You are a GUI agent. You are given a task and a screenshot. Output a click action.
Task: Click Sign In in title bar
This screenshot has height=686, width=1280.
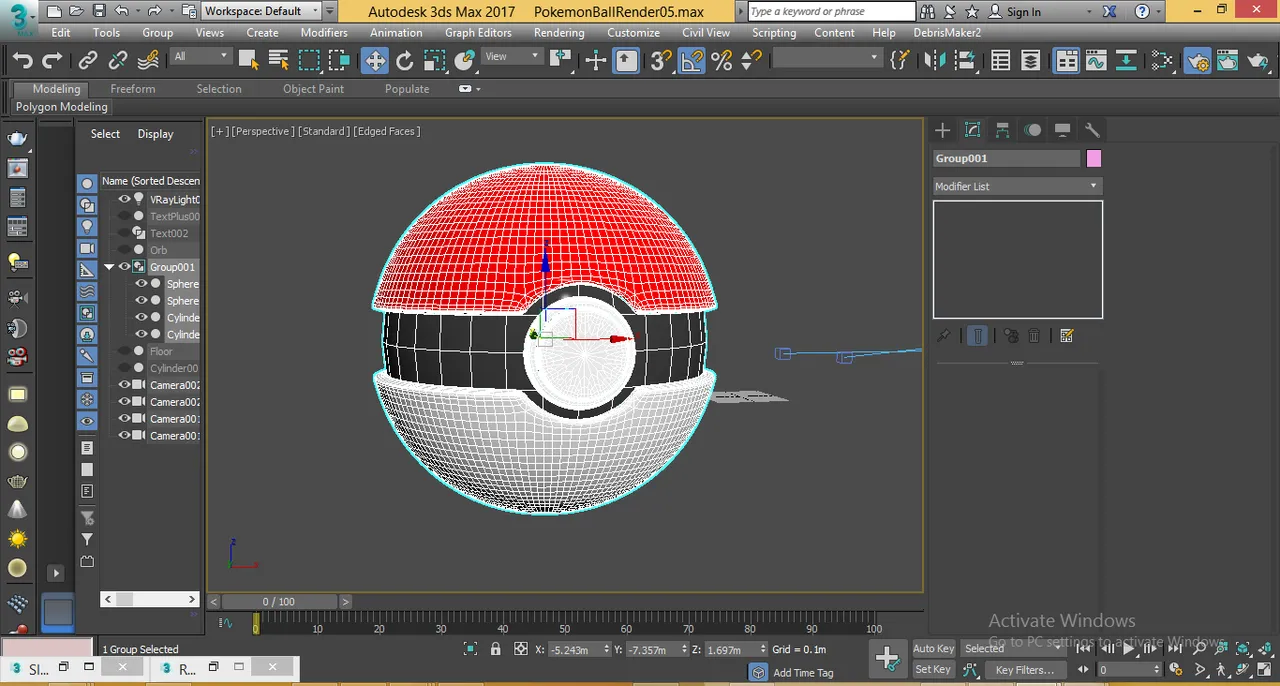click(1015, 11)
